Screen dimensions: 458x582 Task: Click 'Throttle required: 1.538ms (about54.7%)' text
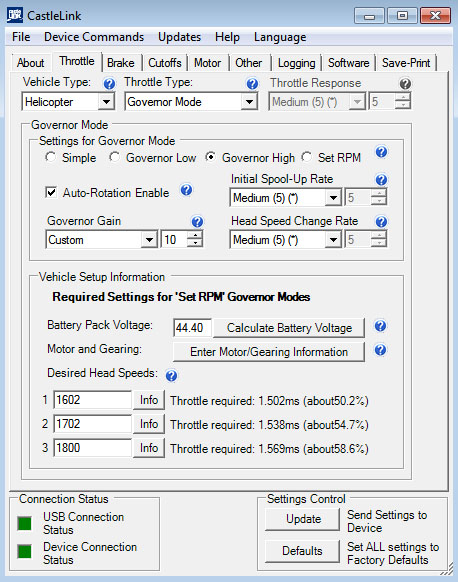point(269,425)
